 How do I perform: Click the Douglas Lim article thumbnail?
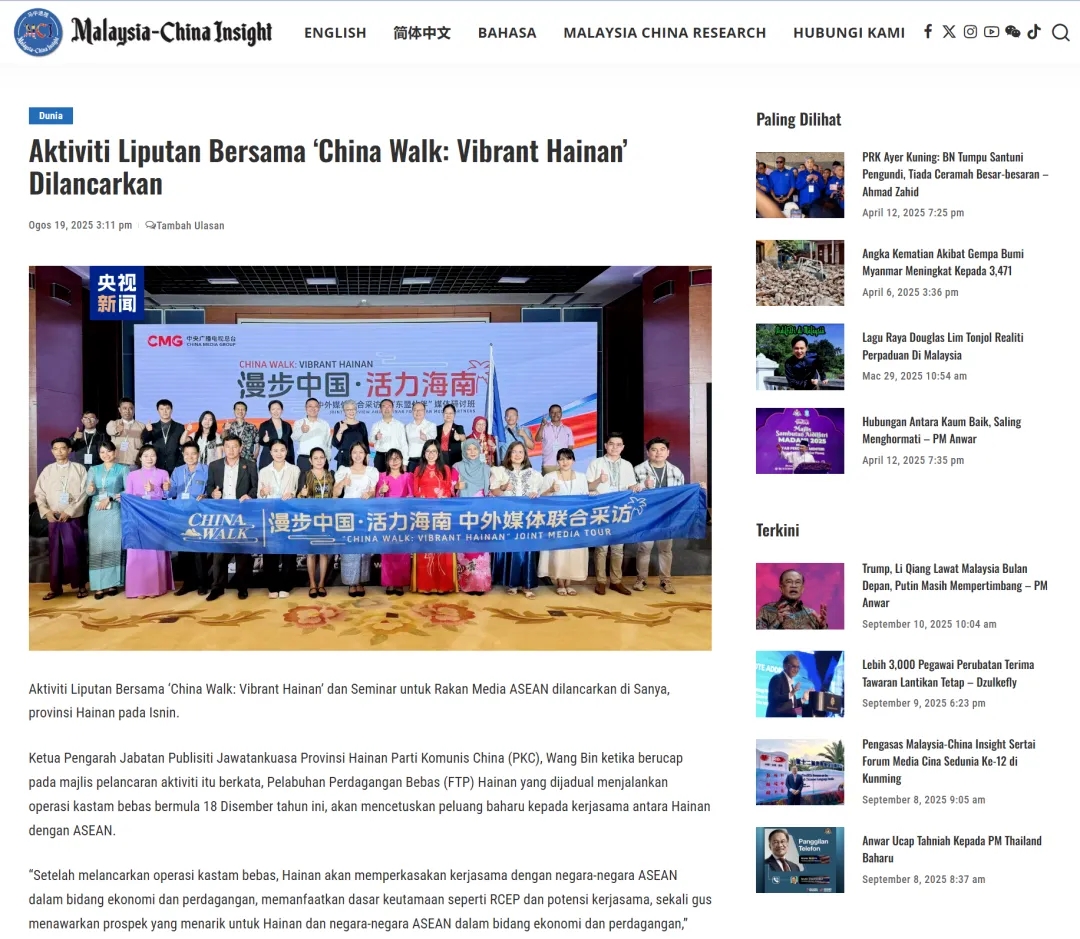pyautogui.click(x=800, y=357)
